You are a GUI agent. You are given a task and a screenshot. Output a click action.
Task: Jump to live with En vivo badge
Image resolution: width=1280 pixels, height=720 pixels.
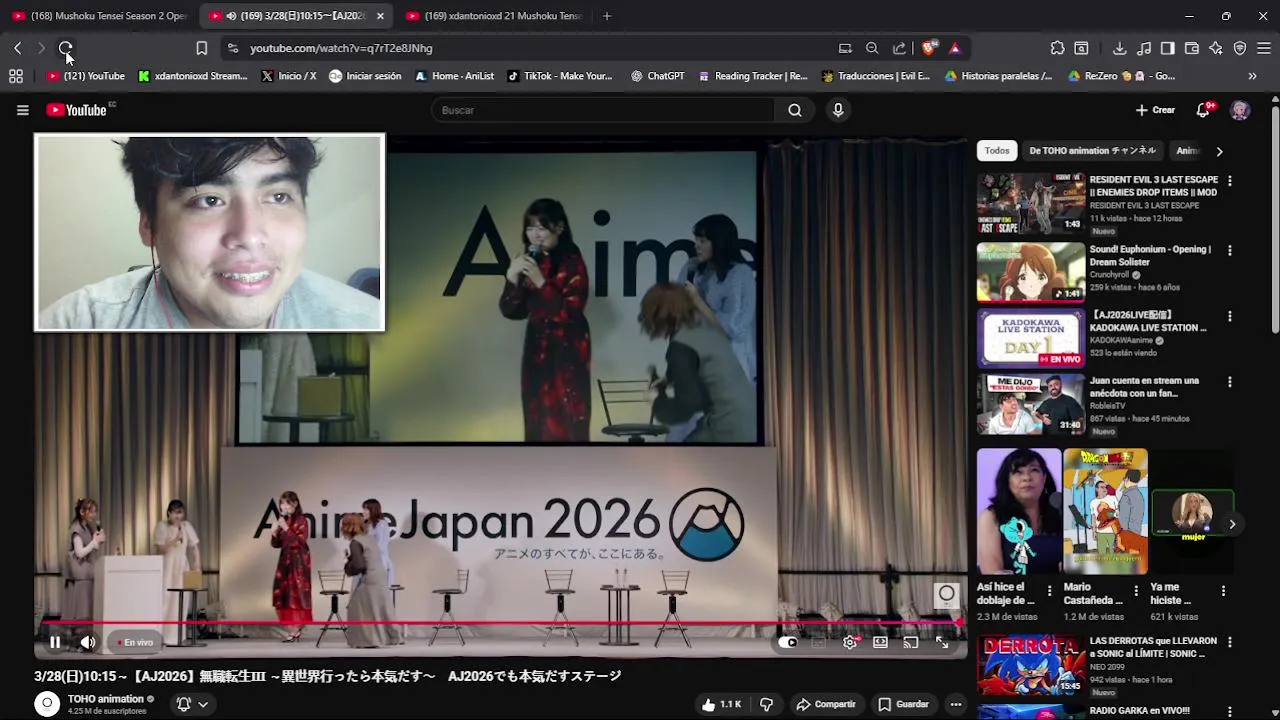tap(135, 642)
